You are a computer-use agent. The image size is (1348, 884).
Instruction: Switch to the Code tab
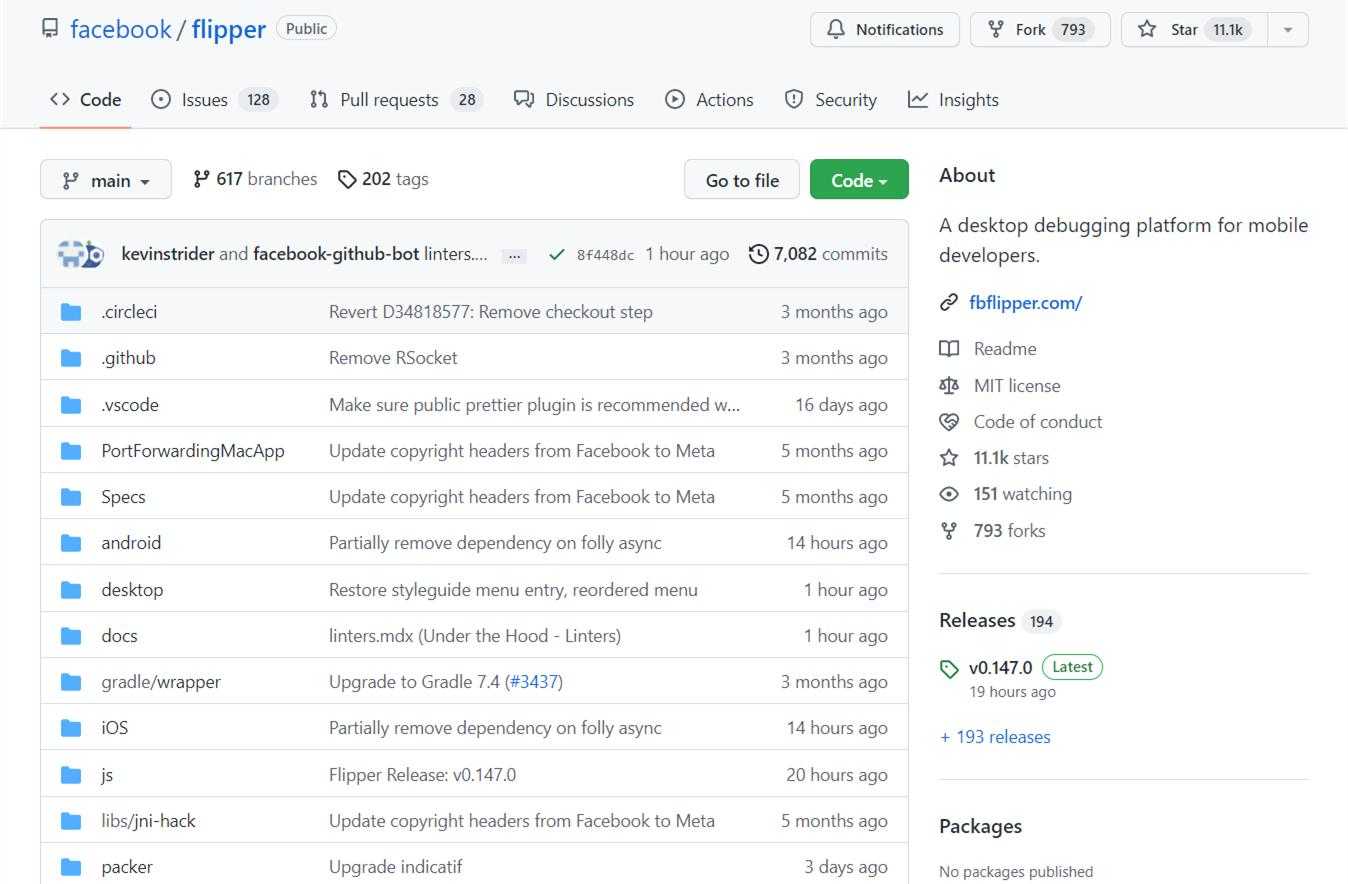pos(85,100)
